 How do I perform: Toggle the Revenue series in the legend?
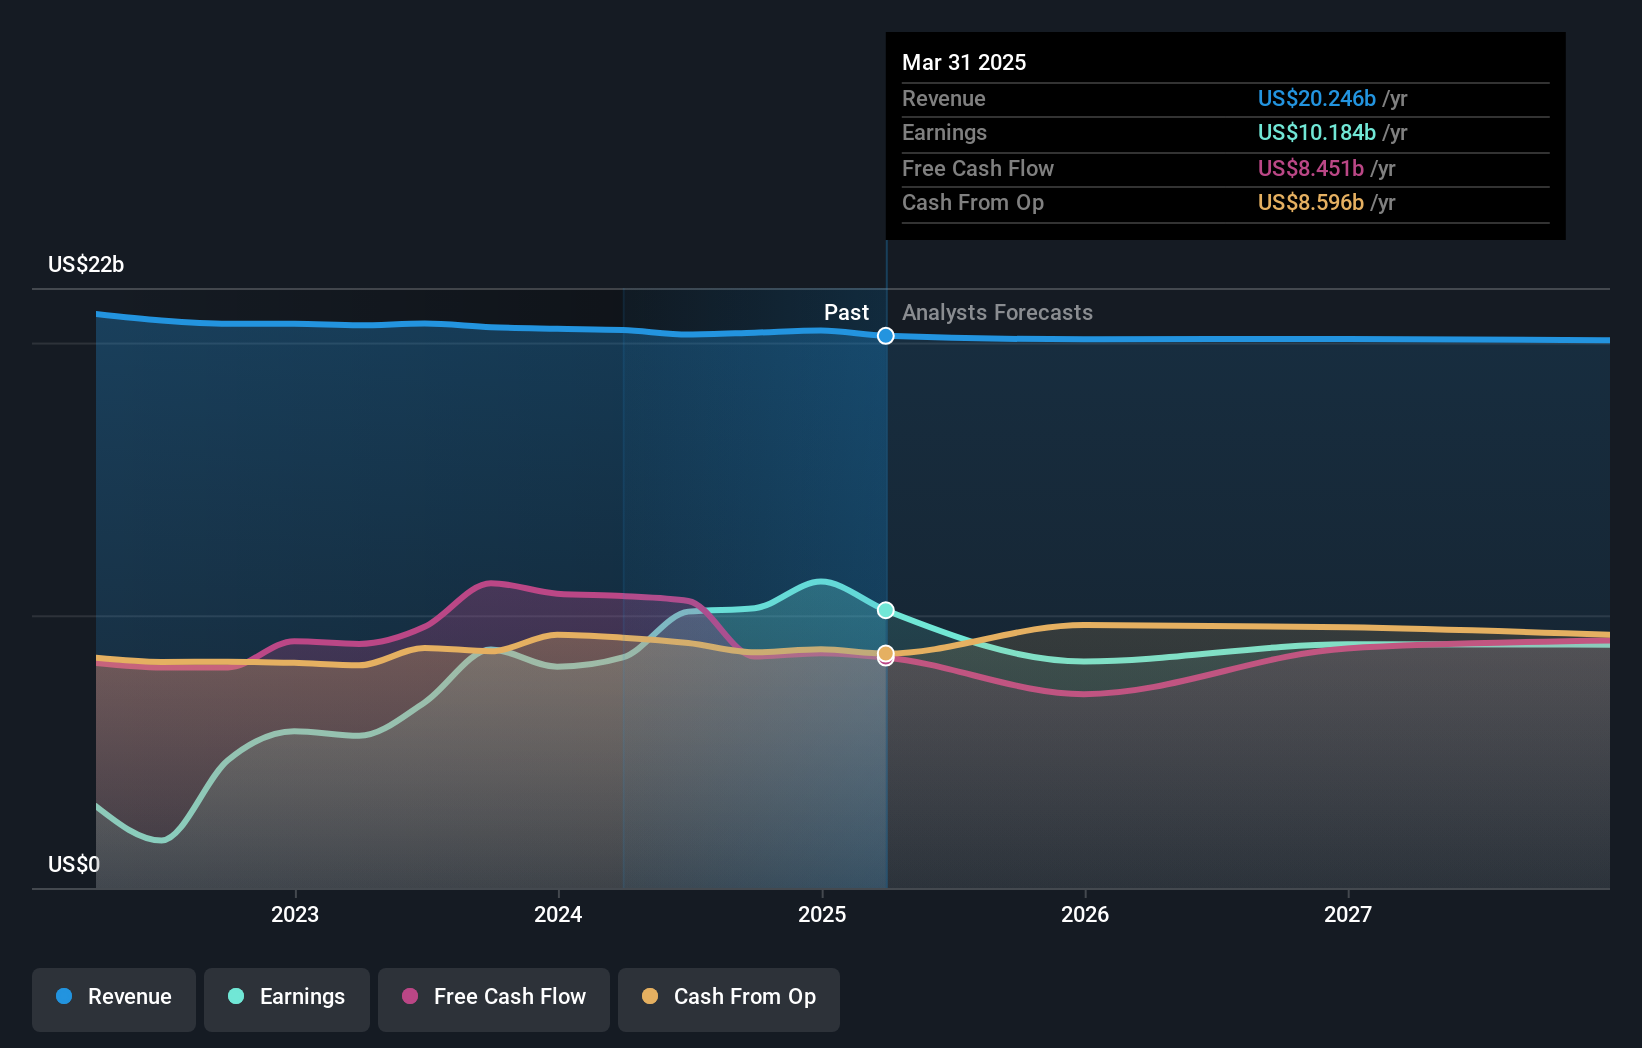coord(114,999)
